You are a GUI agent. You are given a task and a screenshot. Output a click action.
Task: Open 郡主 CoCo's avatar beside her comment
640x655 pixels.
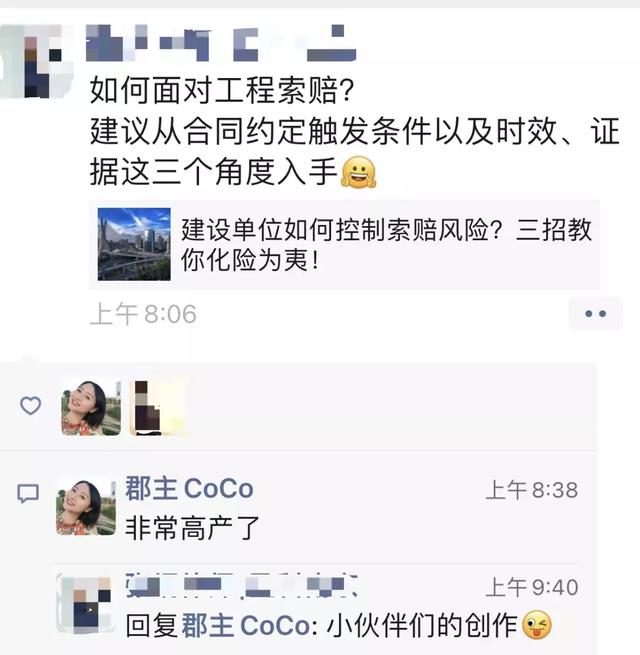(x=86, y=507)
